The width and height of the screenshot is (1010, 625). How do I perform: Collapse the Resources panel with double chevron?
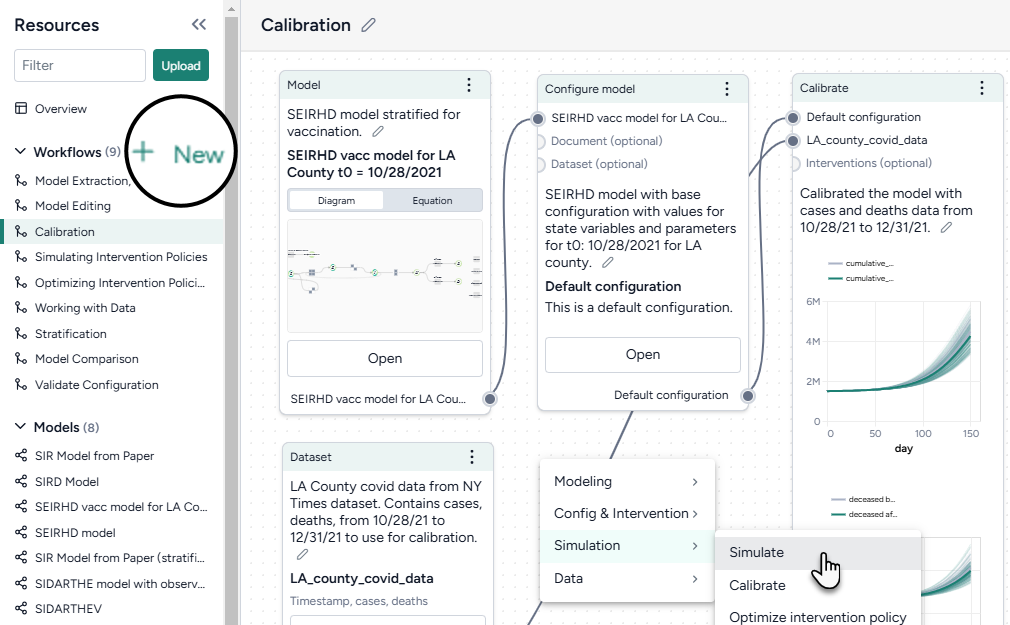[199, 25]
